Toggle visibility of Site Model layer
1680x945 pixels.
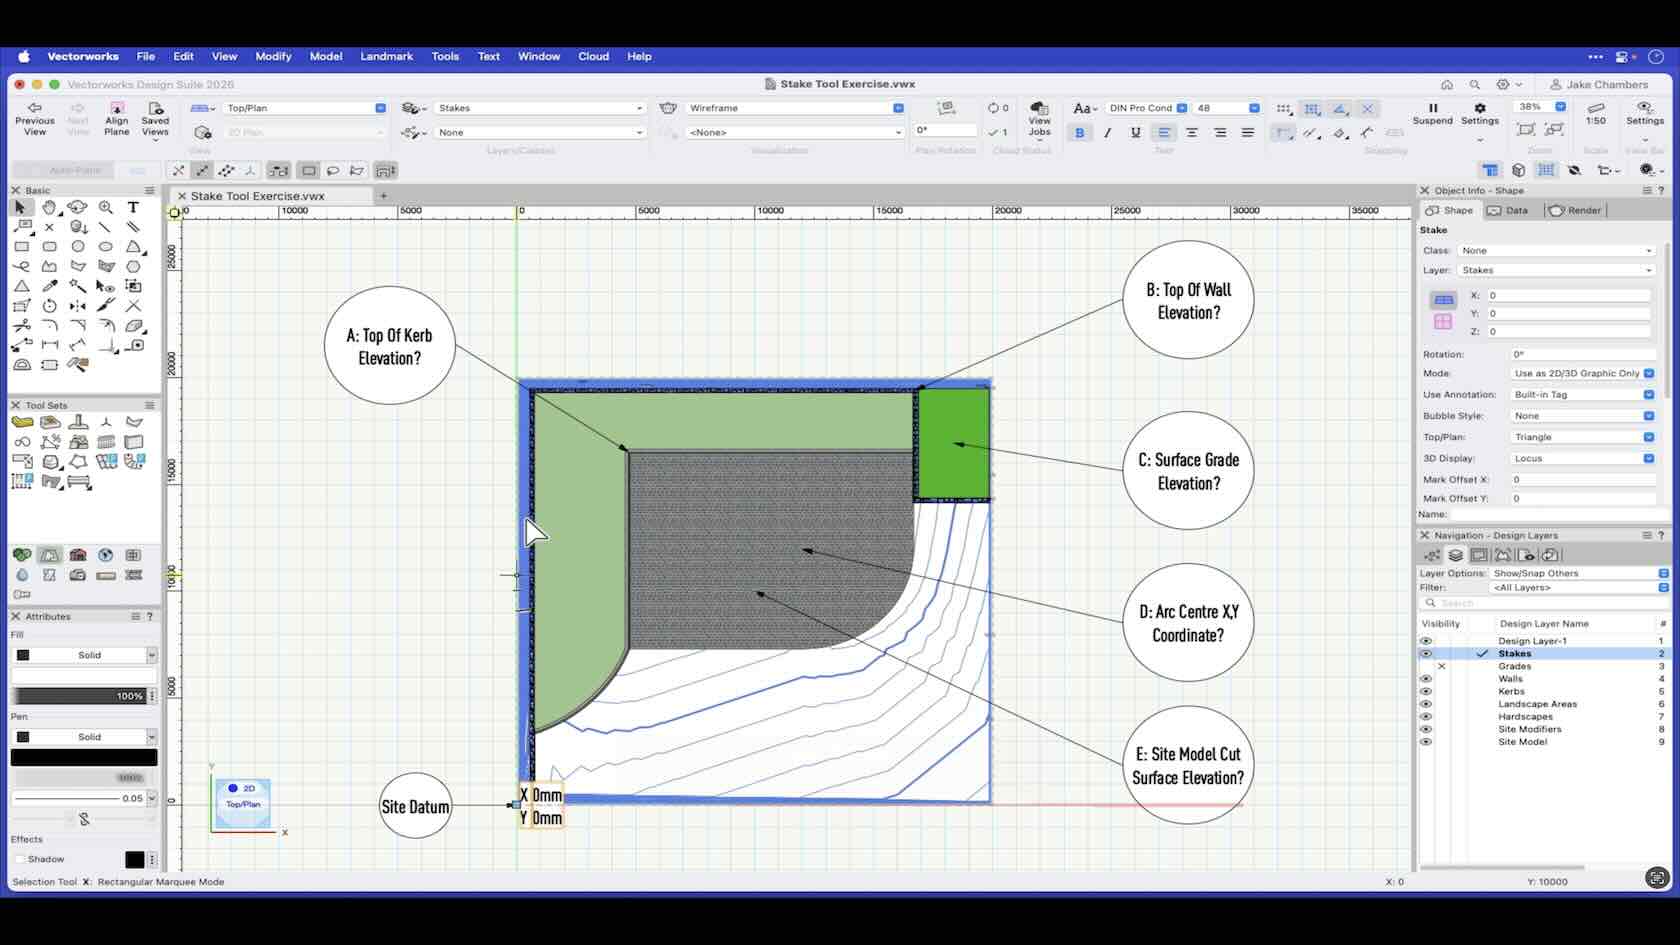point(1426,742)
